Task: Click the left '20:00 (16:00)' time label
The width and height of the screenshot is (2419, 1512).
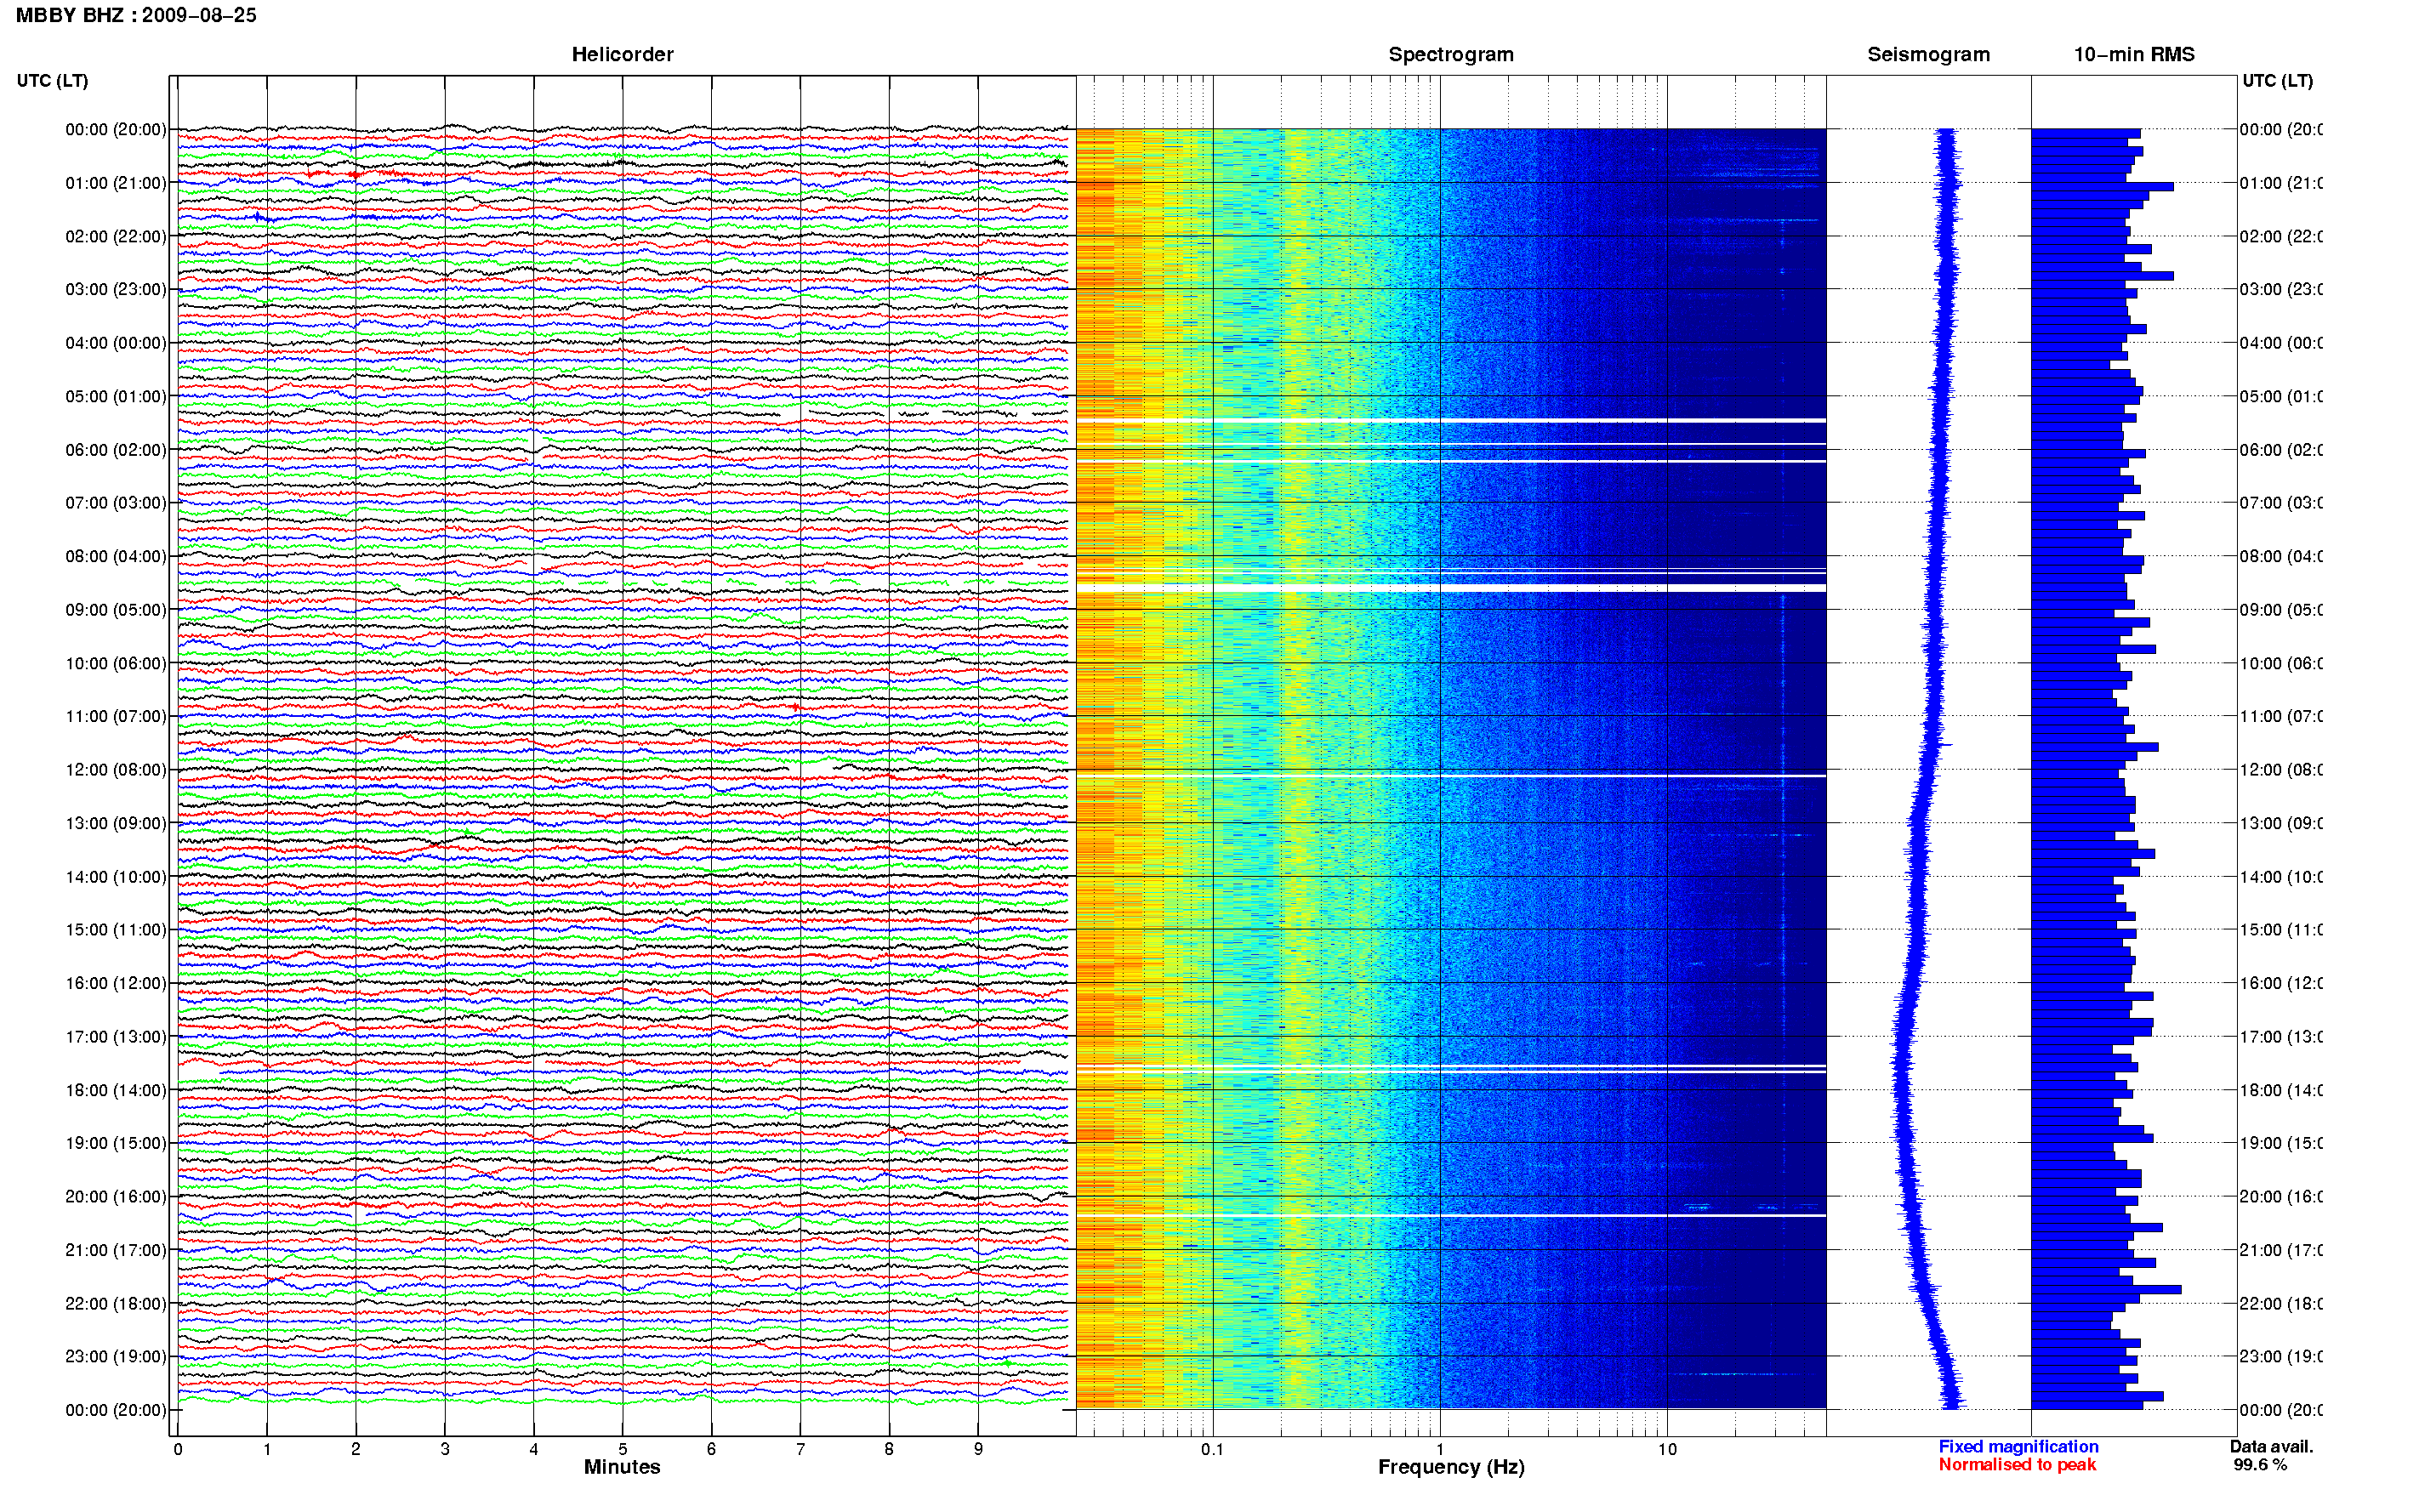Action: pos(115,1196)
